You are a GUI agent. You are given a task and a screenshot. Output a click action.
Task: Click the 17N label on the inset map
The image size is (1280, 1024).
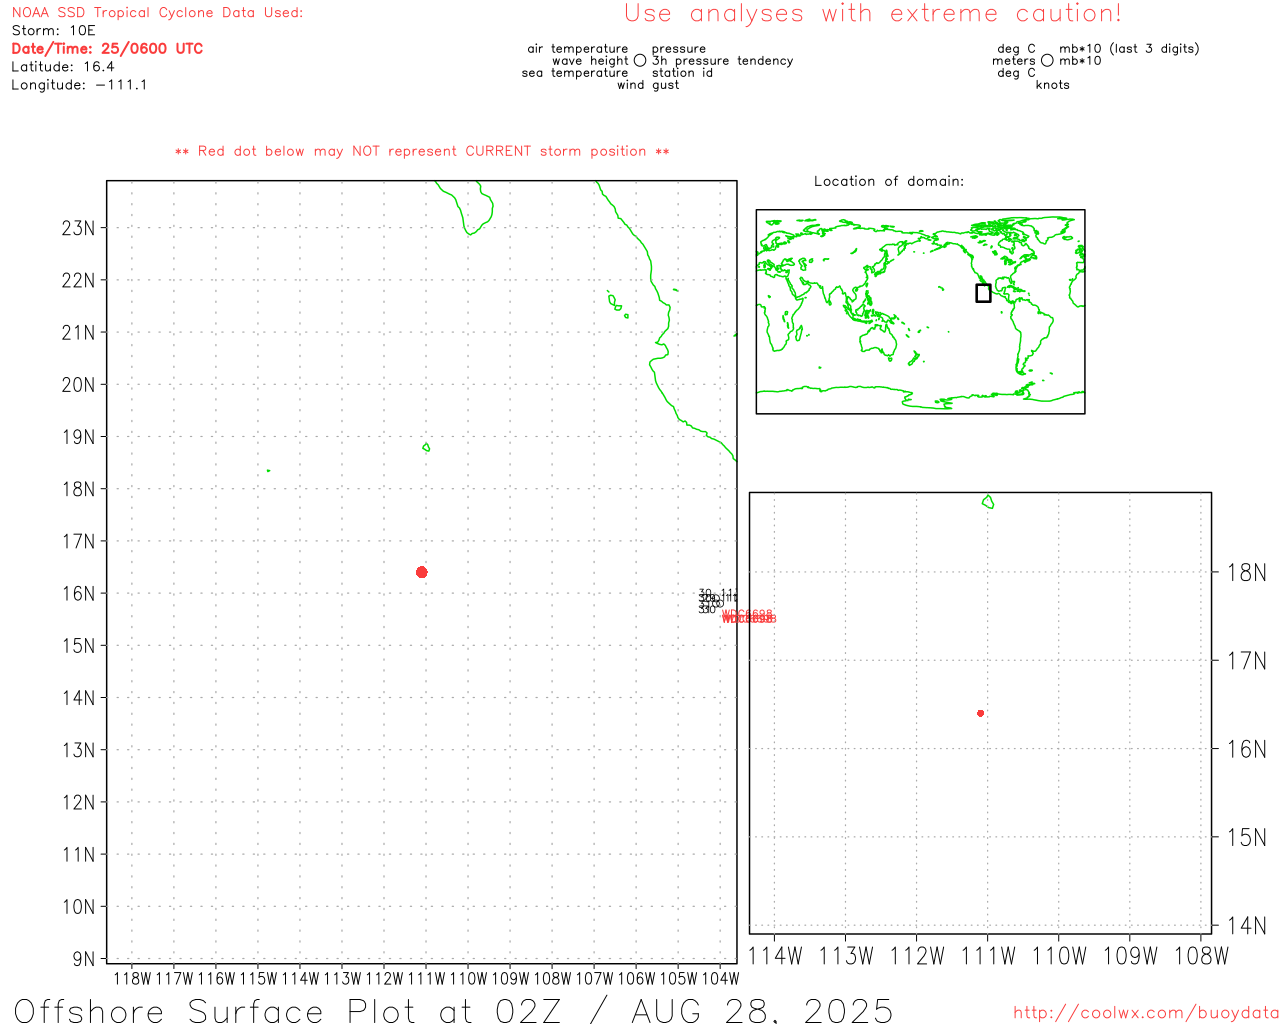tap(1246, 661)
